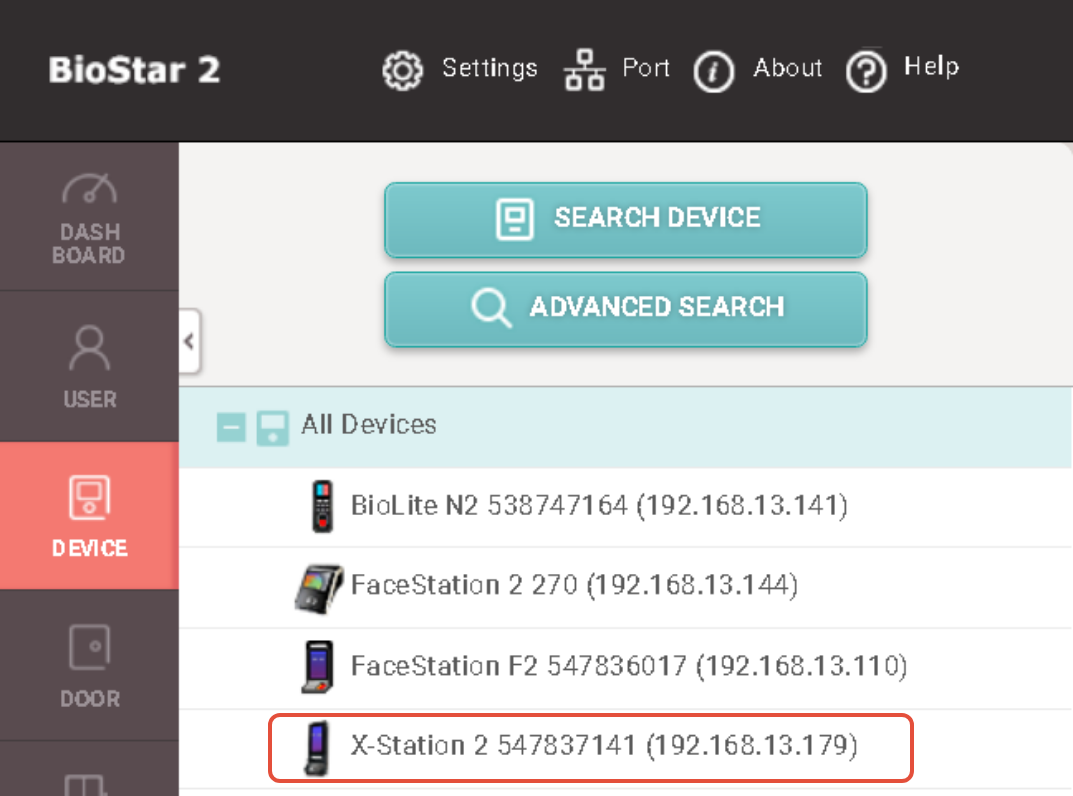Switch to the User sidebar tab
Screen dimensions: 1073x796
click(90, 367)
